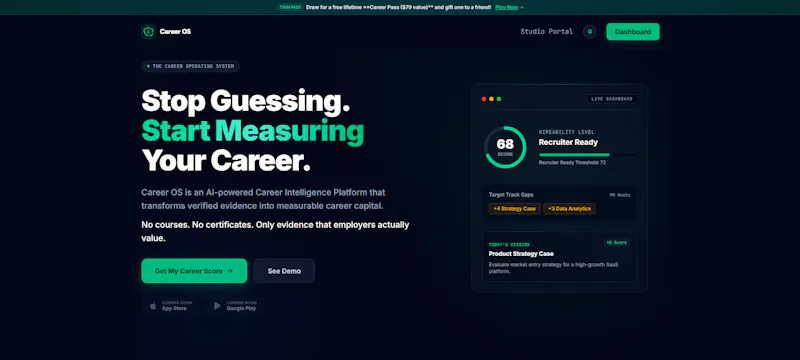This screenshot has height=360, width=800.
Task: Click the yellow dot in dashboard card
Action: [491, 99]
